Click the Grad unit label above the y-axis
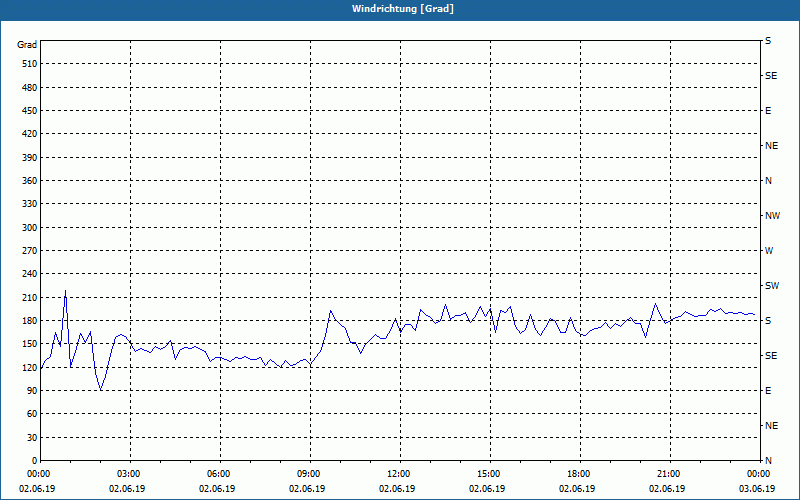Screen dimensions: 800x500 (27, 45)
